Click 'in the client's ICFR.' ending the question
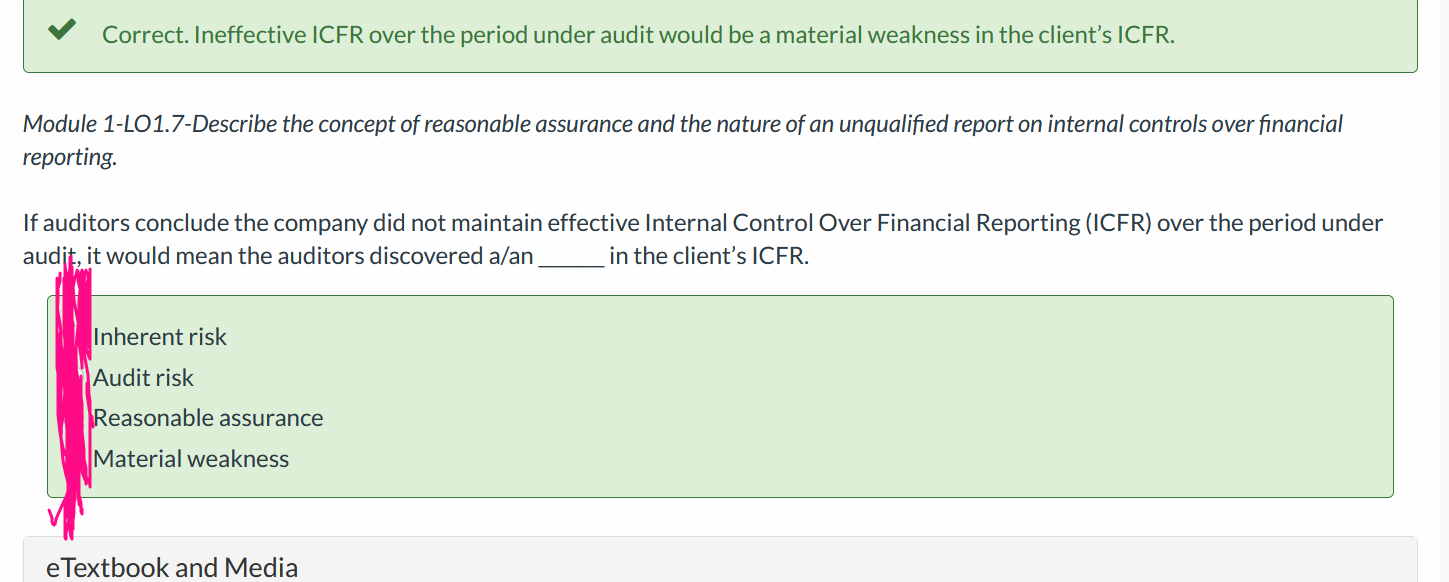This screenshot has width=1449, height=582. tap(709, 256)
